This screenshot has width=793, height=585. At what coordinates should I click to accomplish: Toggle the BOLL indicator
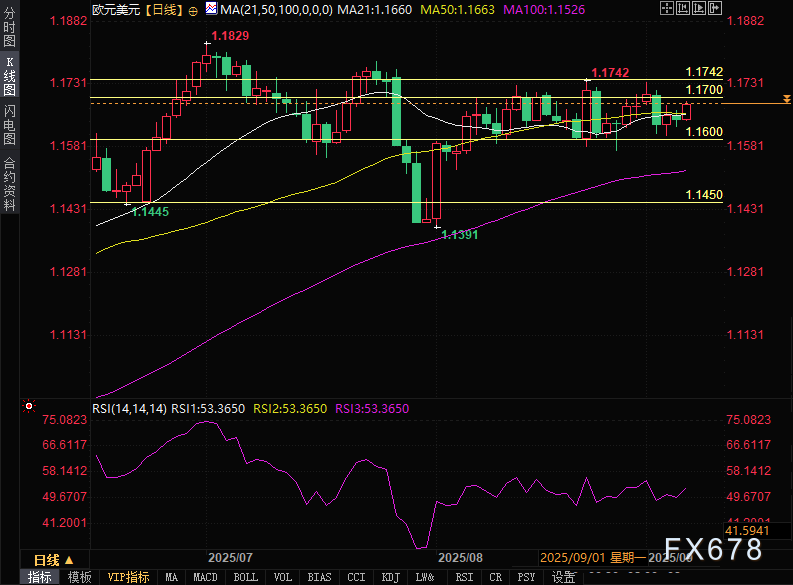tap(245, 577)
